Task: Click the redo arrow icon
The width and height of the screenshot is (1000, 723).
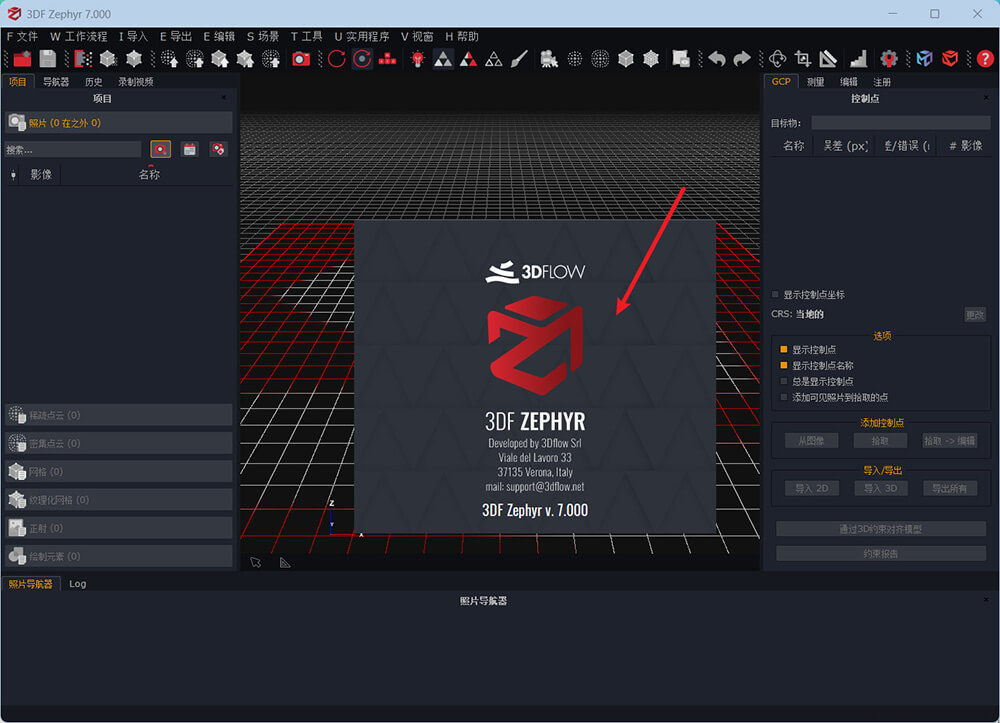Action: point(742,59)
